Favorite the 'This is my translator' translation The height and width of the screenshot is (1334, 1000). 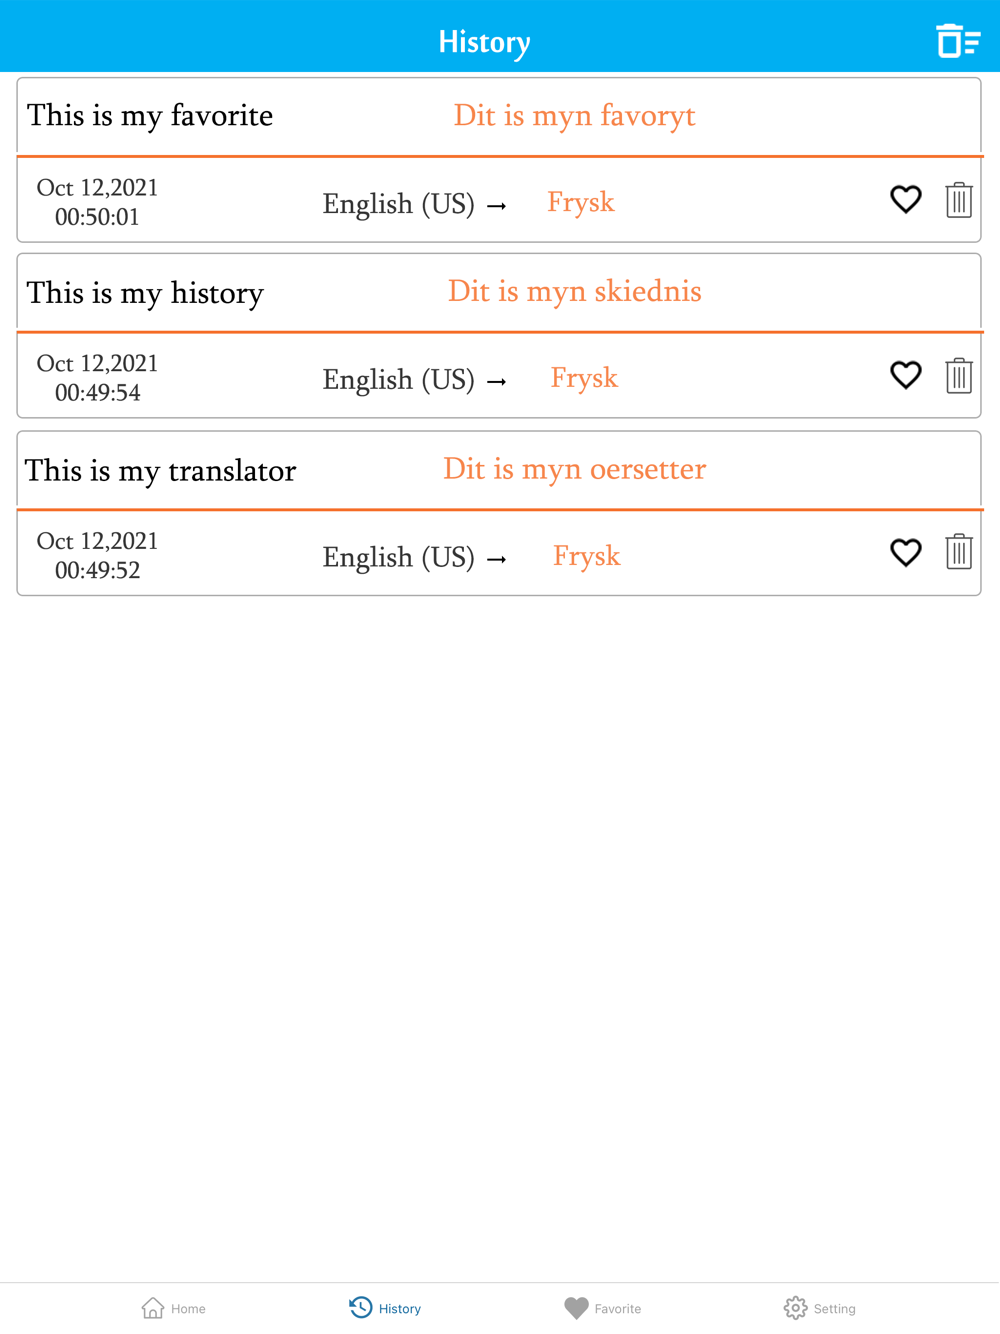click(x=905, y=553)
